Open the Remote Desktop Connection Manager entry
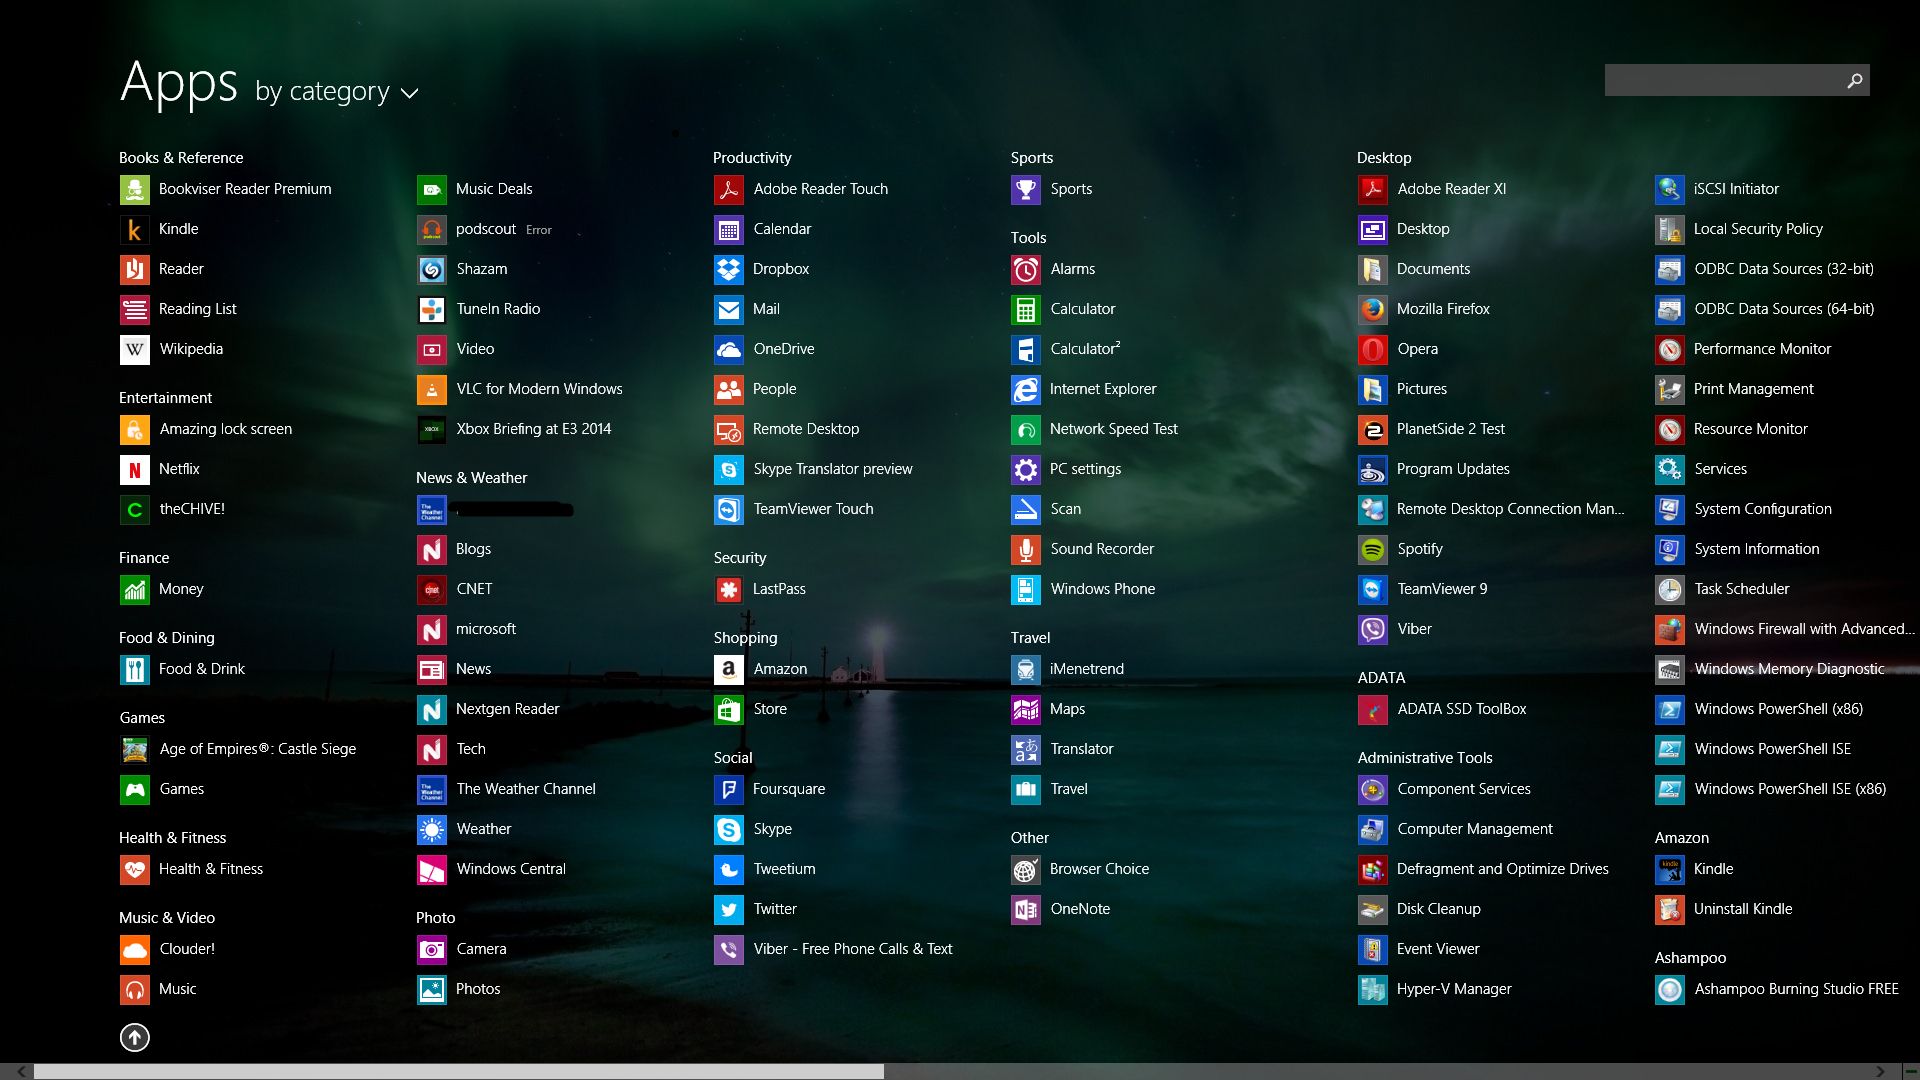 (1491, 510)
